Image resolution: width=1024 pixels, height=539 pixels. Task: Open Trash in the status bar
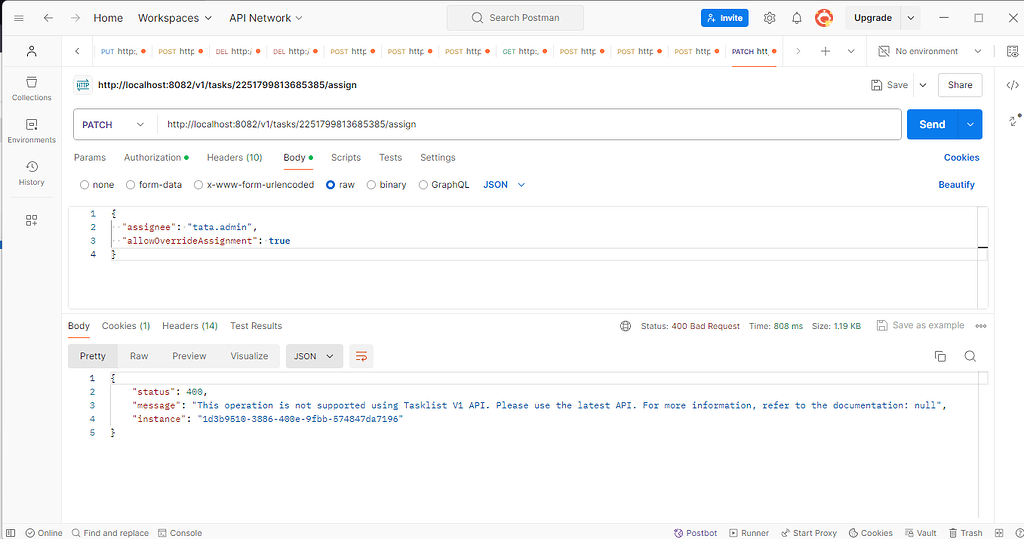click(966, 533)
